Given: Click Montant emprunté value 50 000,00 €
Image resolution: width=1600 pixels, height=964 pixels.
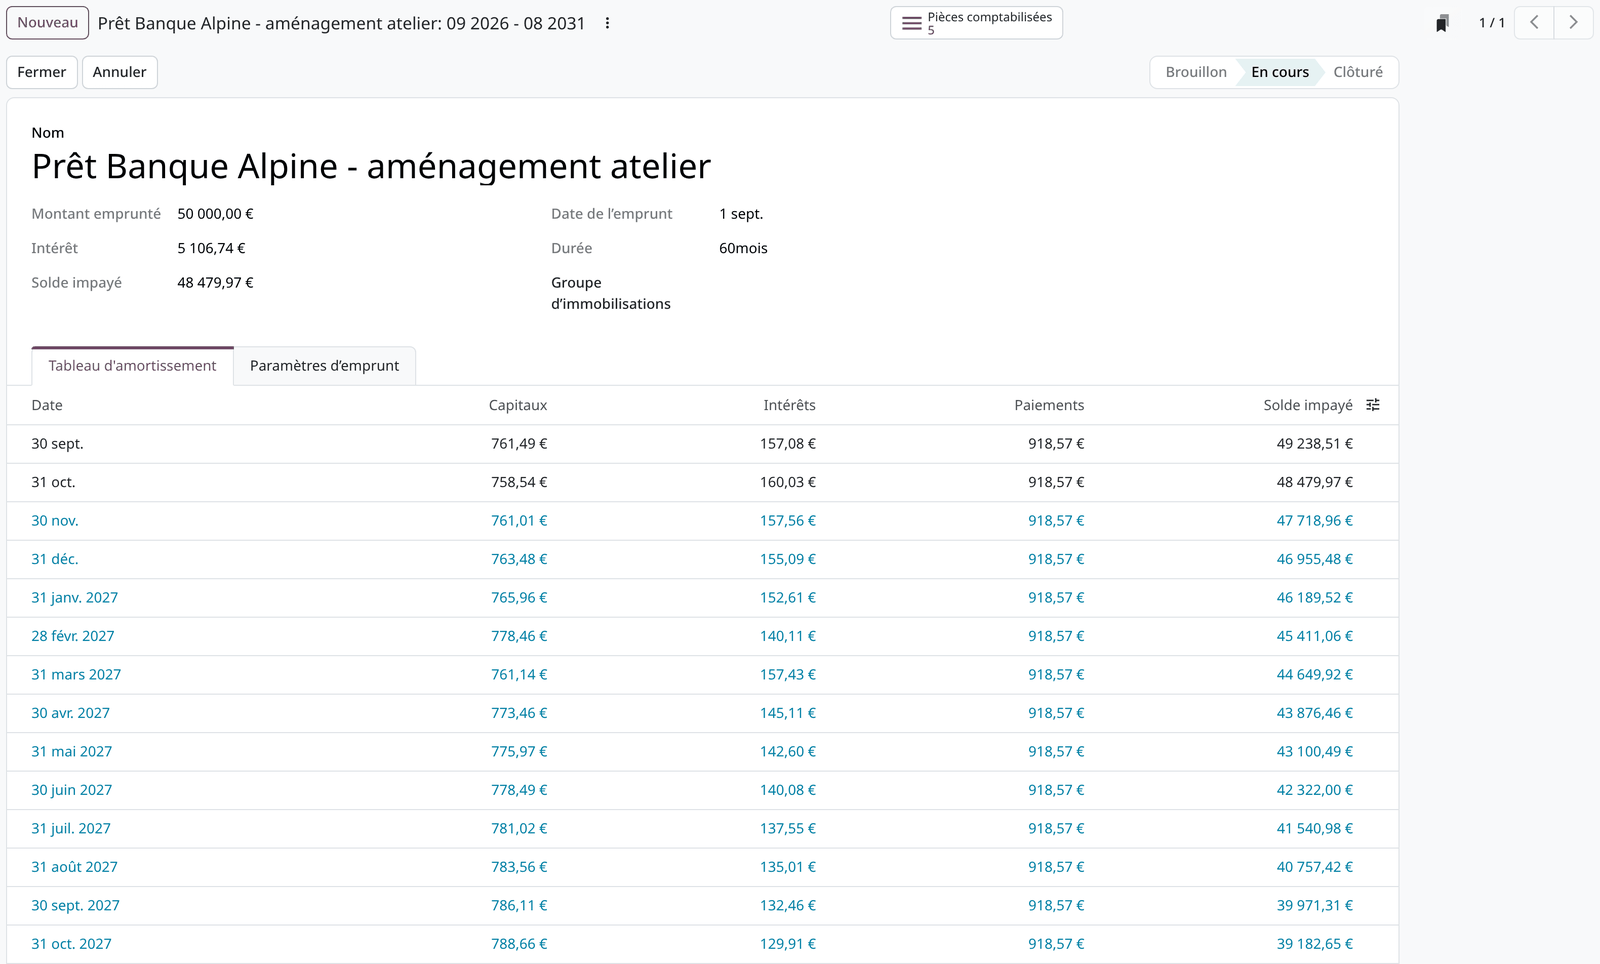Looking at the screenshot, I should pos(215,214).
